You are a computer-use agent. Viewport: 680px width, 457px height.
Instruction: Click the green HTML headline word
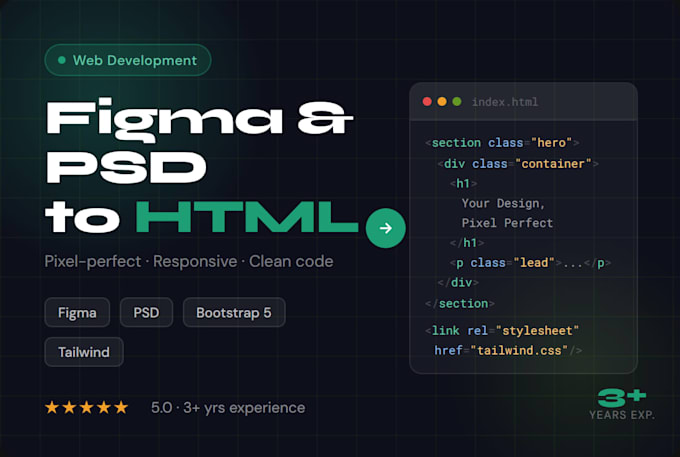coord(247,217)
